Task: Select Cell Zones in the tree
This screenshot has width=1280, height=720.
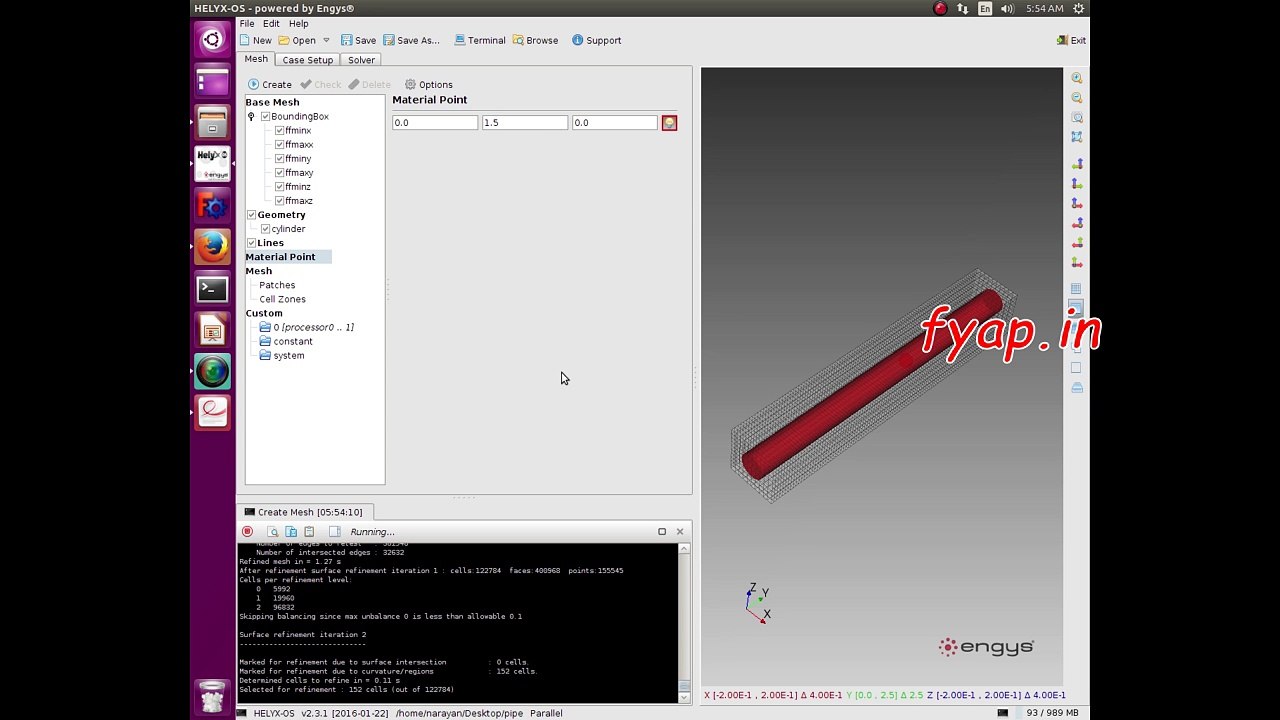Action: (282, 299)
